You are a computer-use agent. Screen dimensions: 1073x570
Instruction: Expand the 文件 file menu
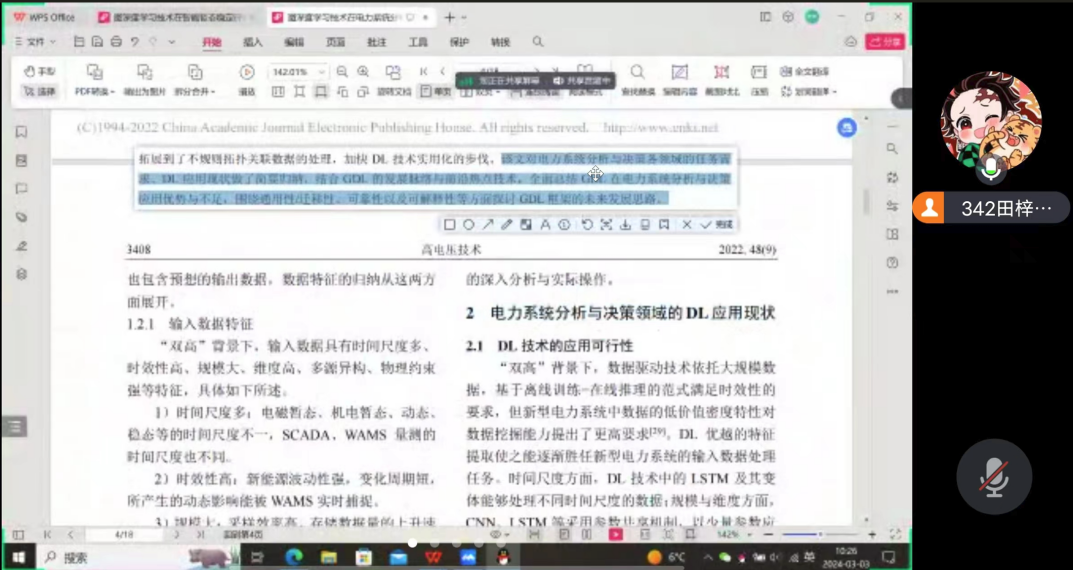coord(36,42)
